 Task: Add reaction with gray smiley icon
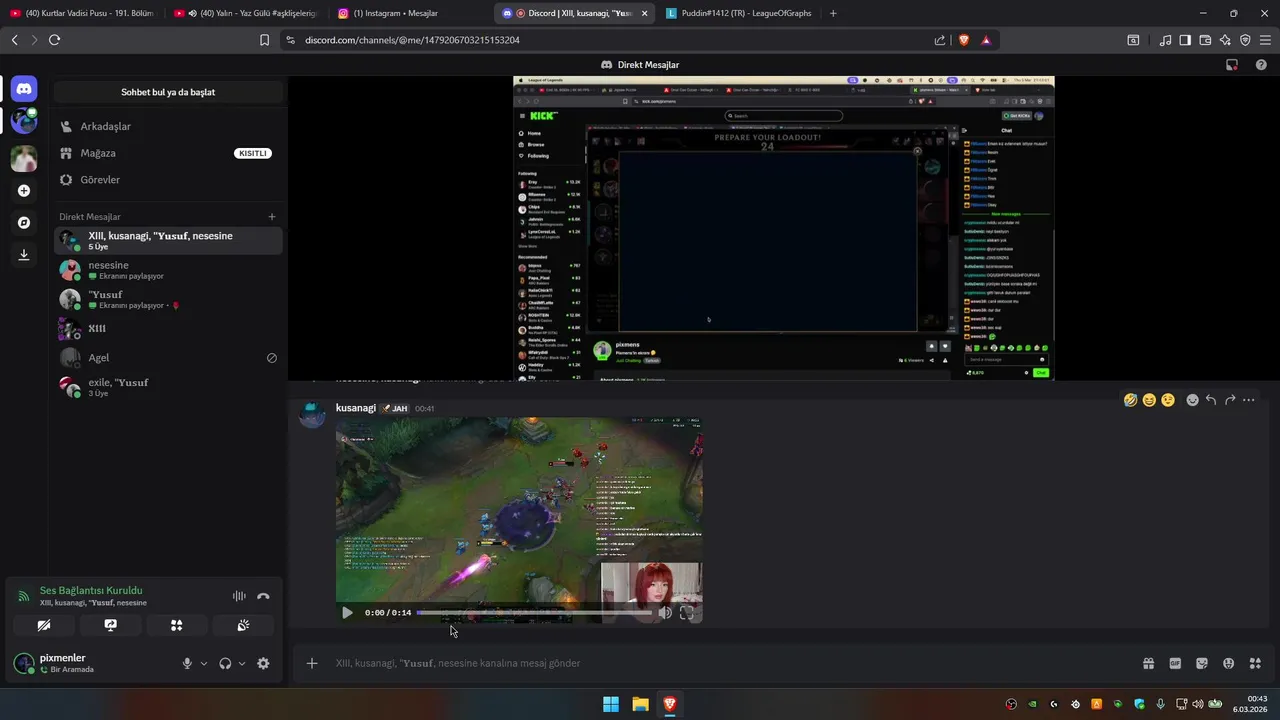pos(1192,400)
